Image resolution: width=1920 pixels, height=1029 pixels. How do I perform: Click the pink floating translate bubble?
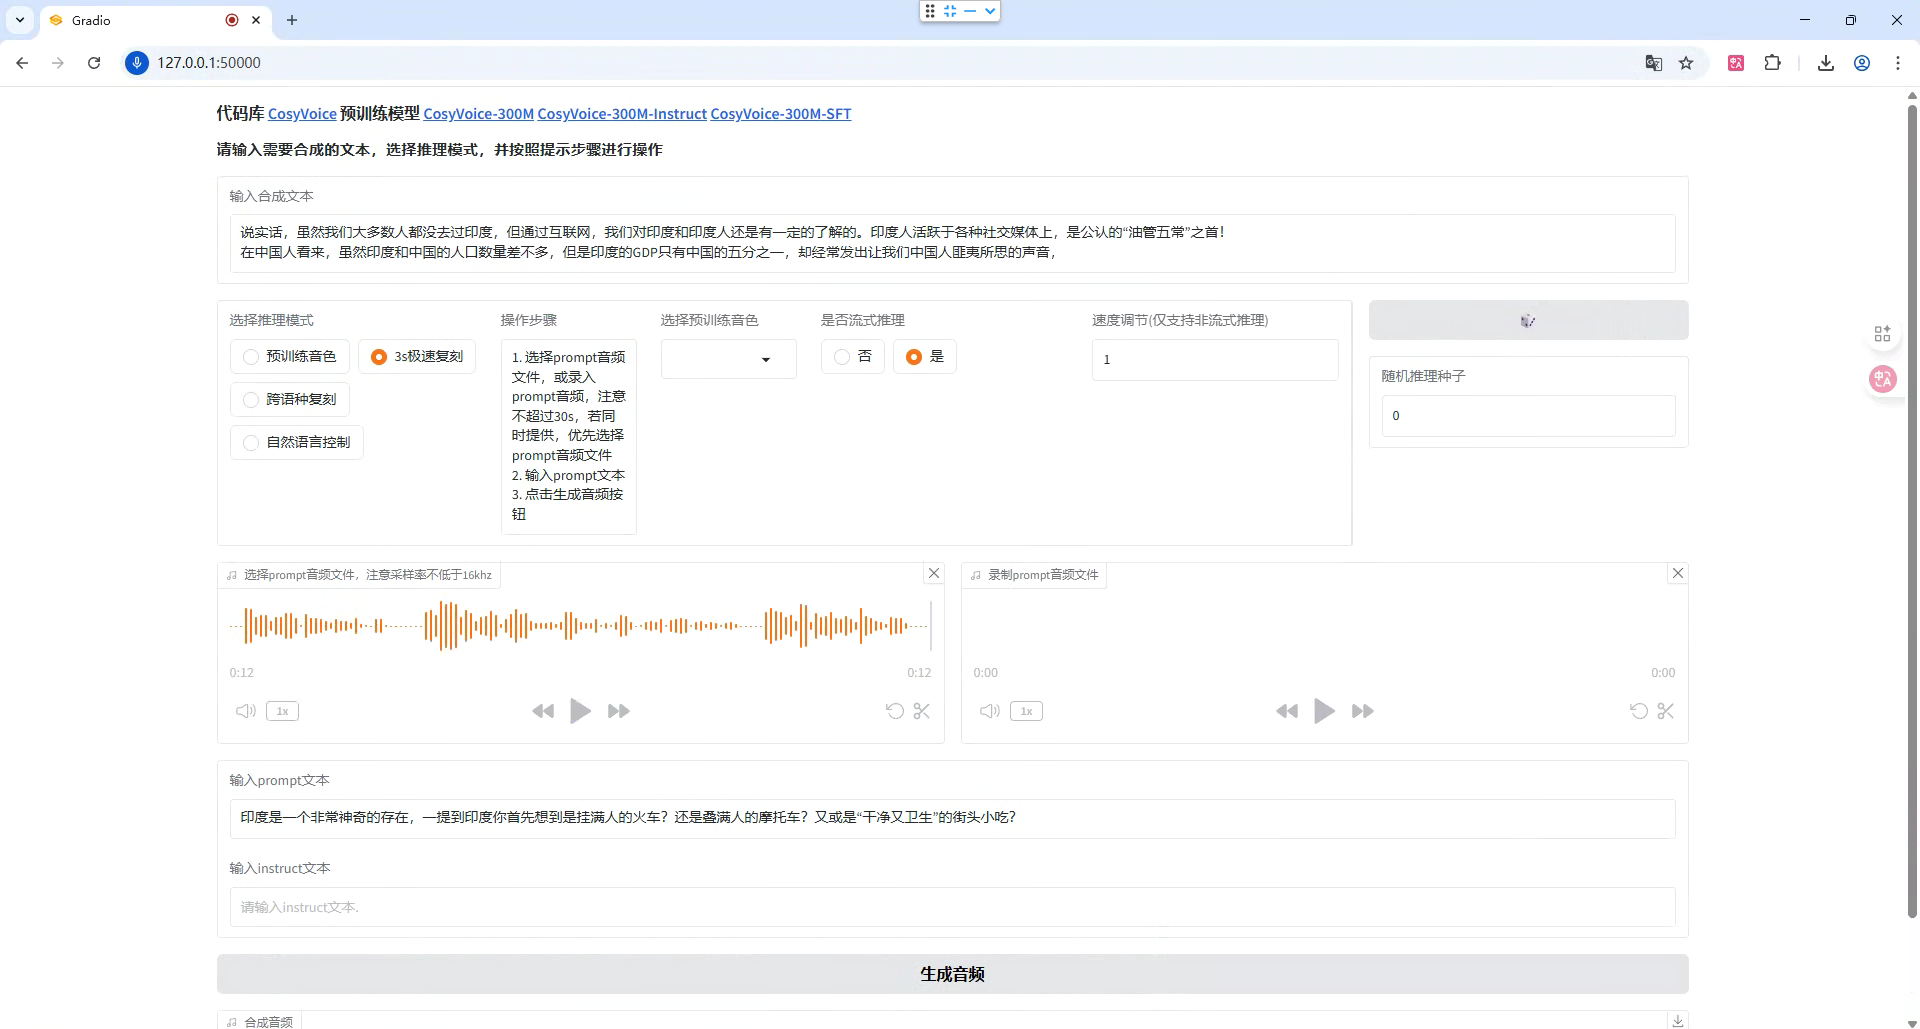(1883, 379)
